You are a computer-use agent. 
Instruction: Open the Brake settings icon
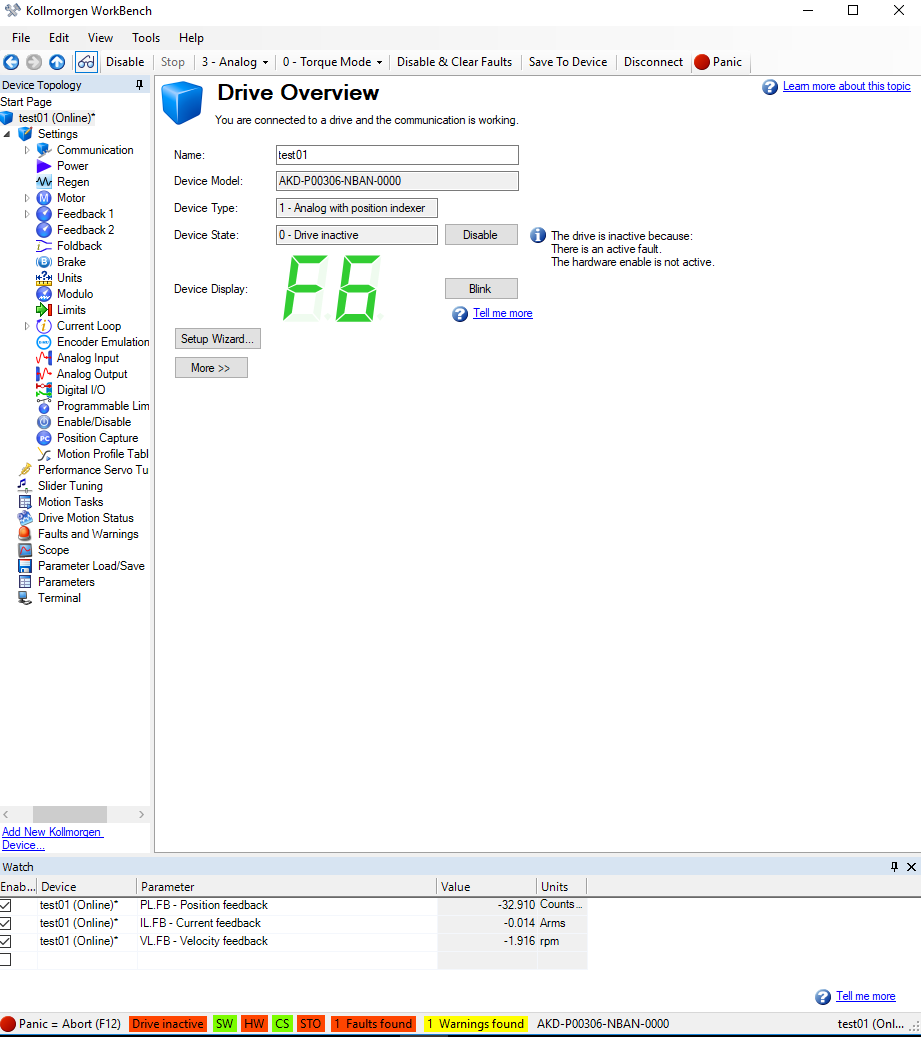pyautogui.click(x=44, y=262)
